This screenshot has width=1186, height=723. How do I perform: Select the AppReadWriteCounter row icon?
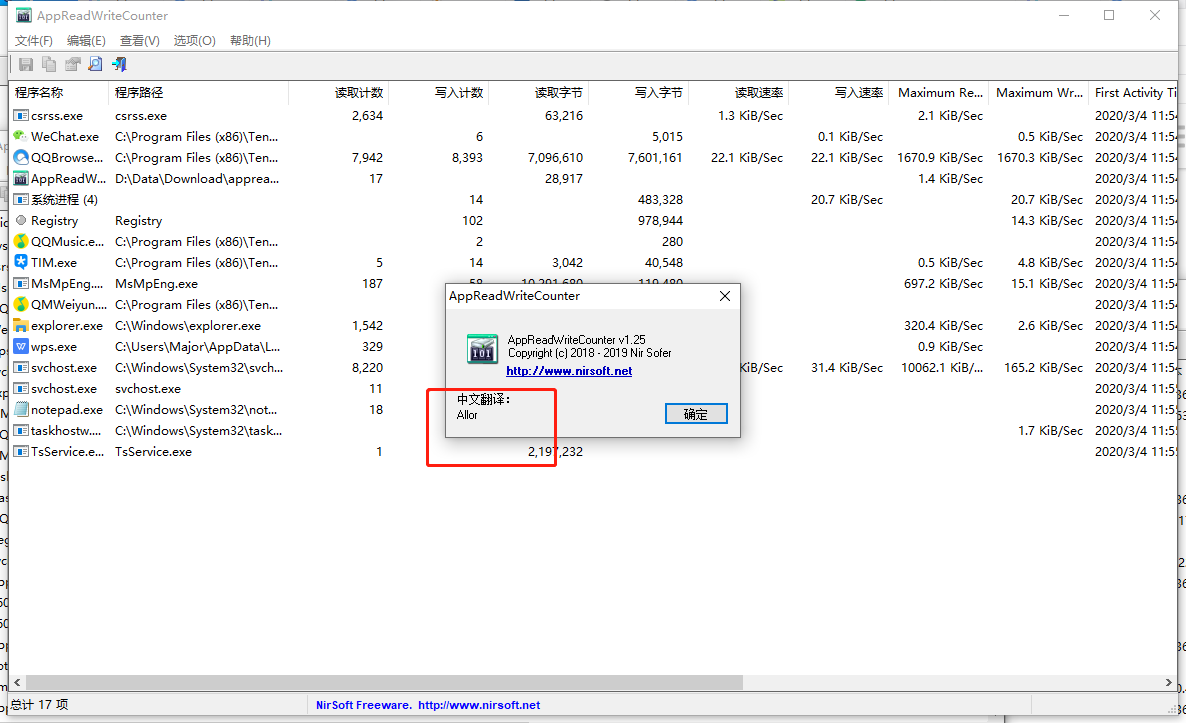coord(20,178)
